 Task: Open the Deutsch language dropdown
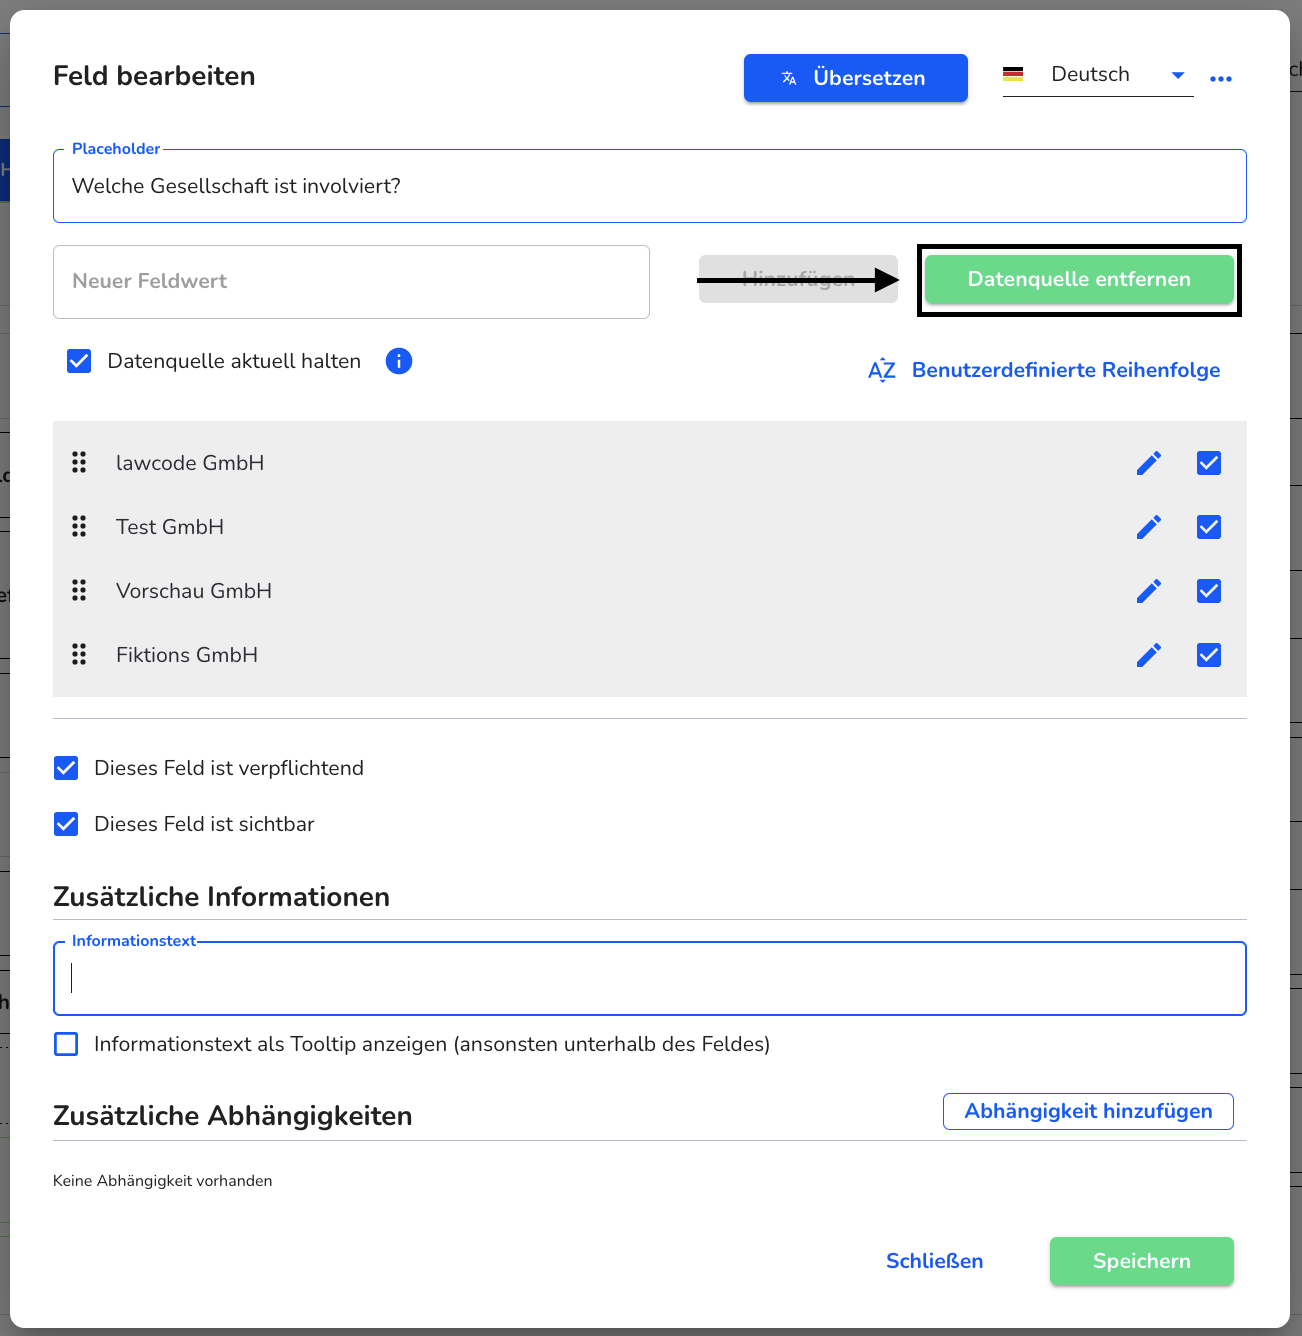[1098, 75]
